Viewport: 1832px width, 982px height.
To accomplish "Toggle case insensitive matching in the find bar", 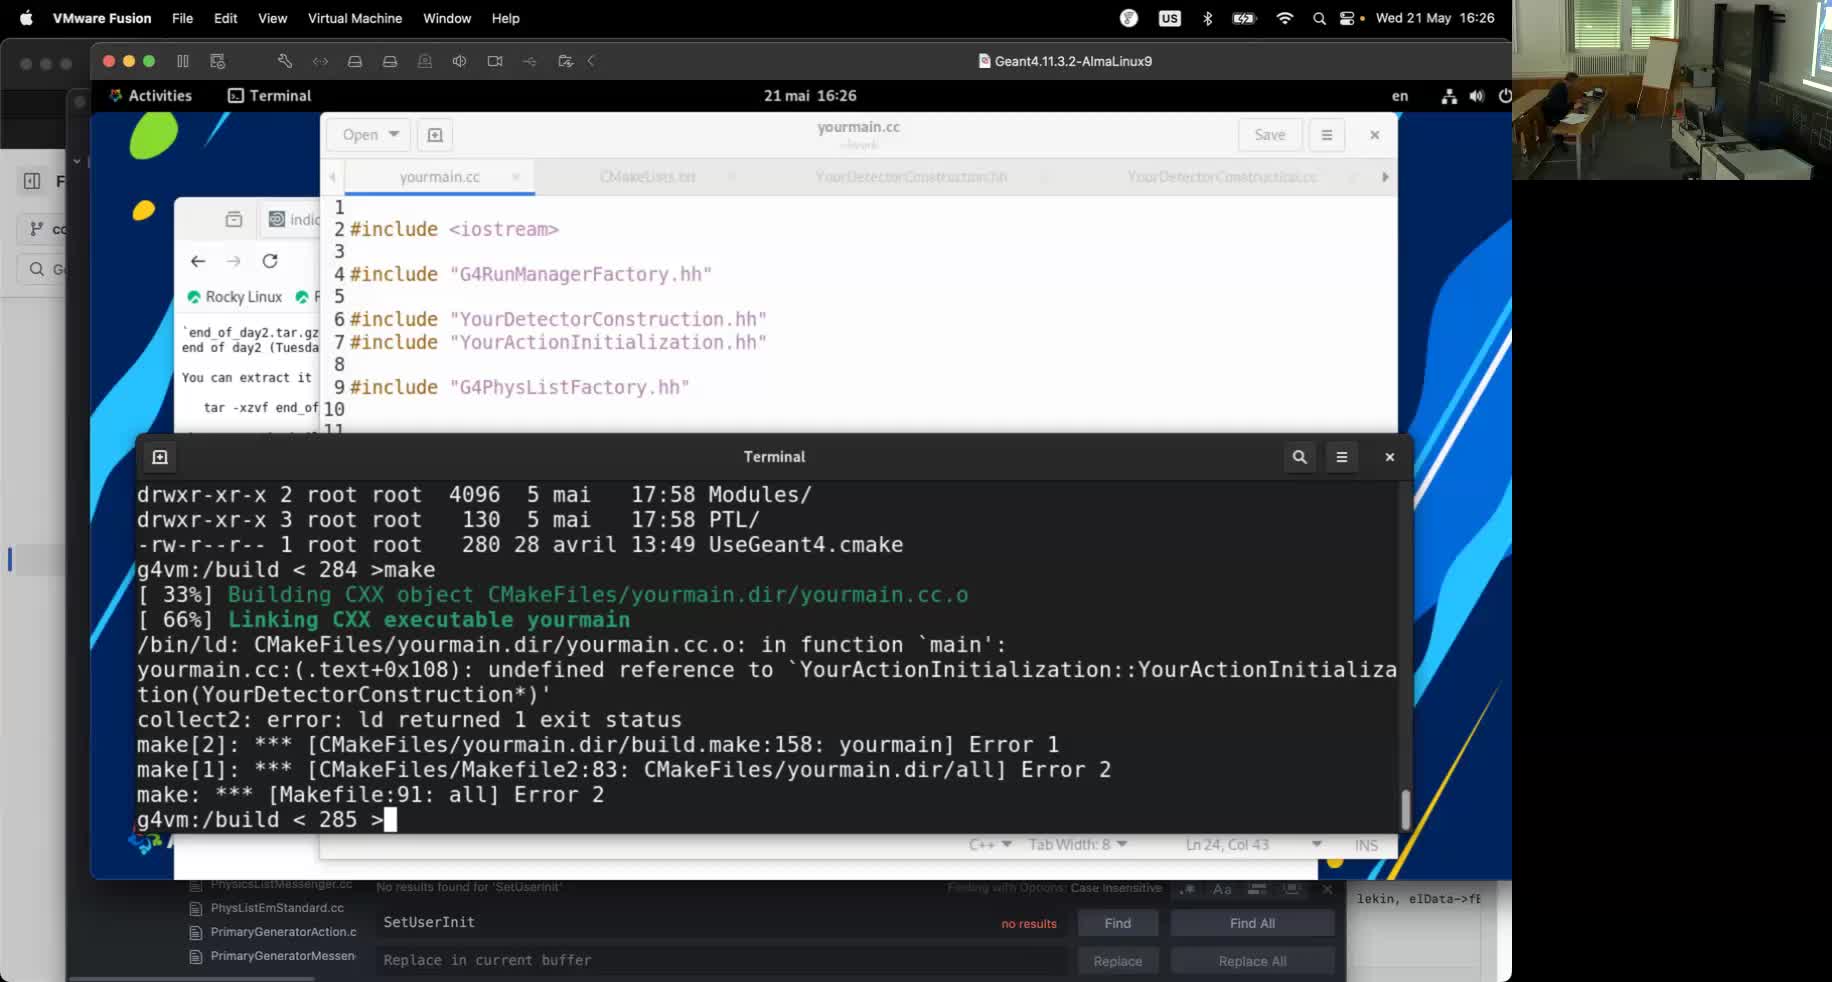I will [x=1221, y=889].
